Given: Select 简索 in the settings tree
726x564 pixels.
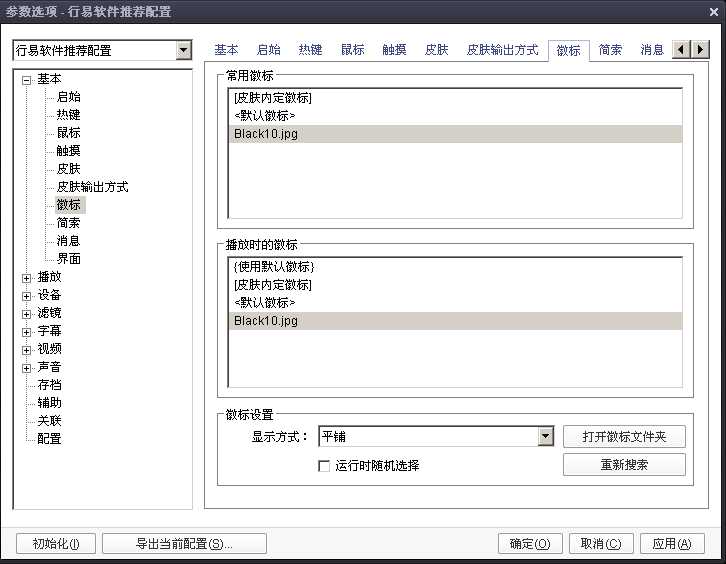Looking at the screenshot, I should pos(69,223).
